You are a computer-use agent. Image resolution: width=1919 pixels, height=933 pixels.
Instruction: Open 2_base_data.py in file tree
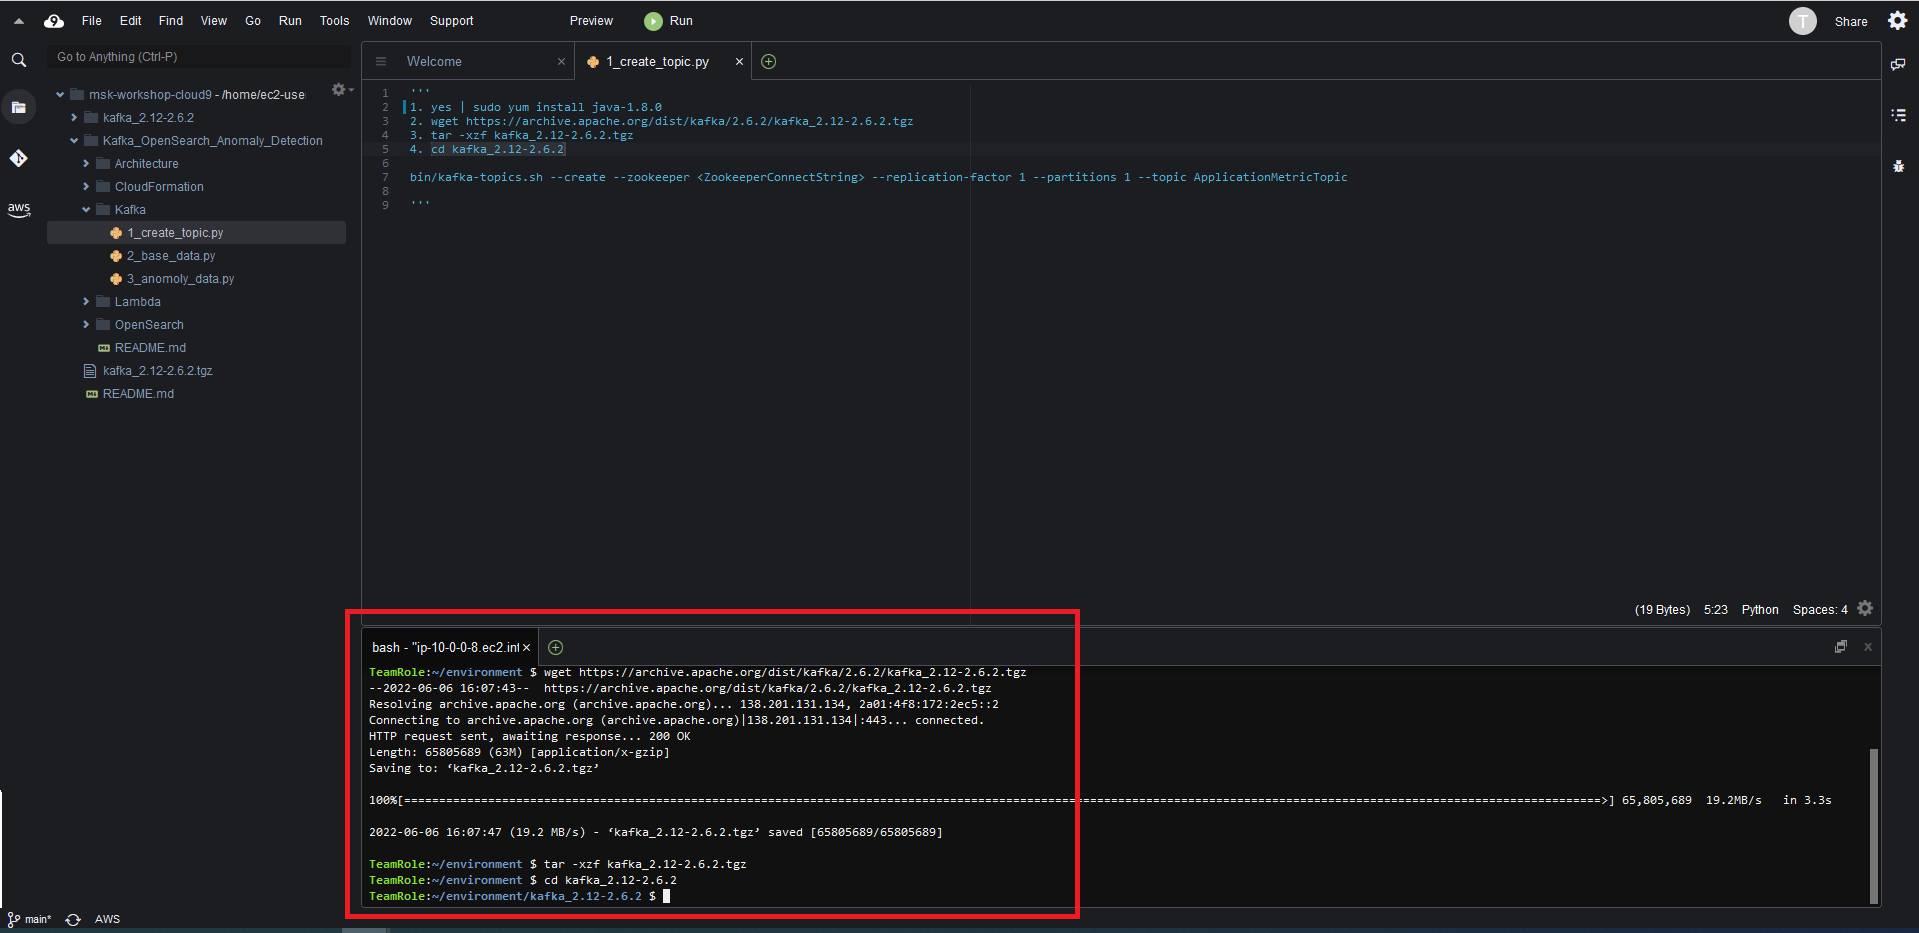pyautogui.click(x=170, y=256)
